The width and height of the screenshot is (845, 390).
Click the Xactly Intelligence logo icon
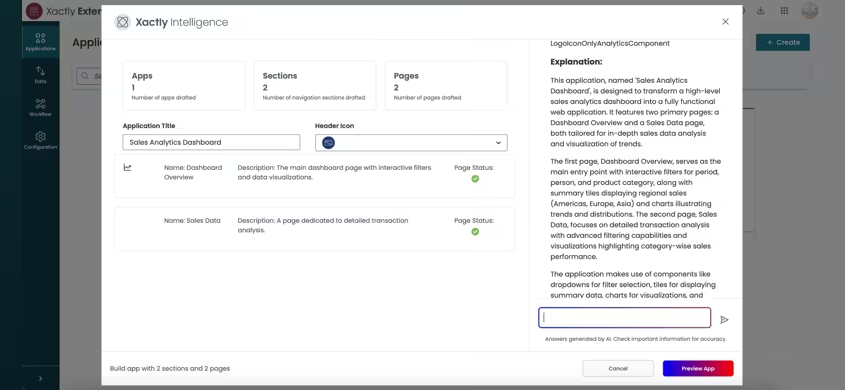[123, 22]
